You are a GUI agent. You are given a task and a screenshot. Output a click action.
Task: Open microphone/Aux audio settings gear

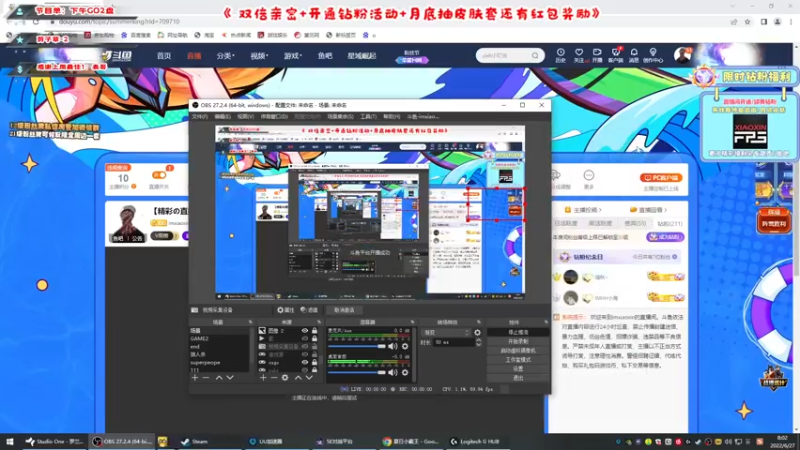tap(405, 346)
